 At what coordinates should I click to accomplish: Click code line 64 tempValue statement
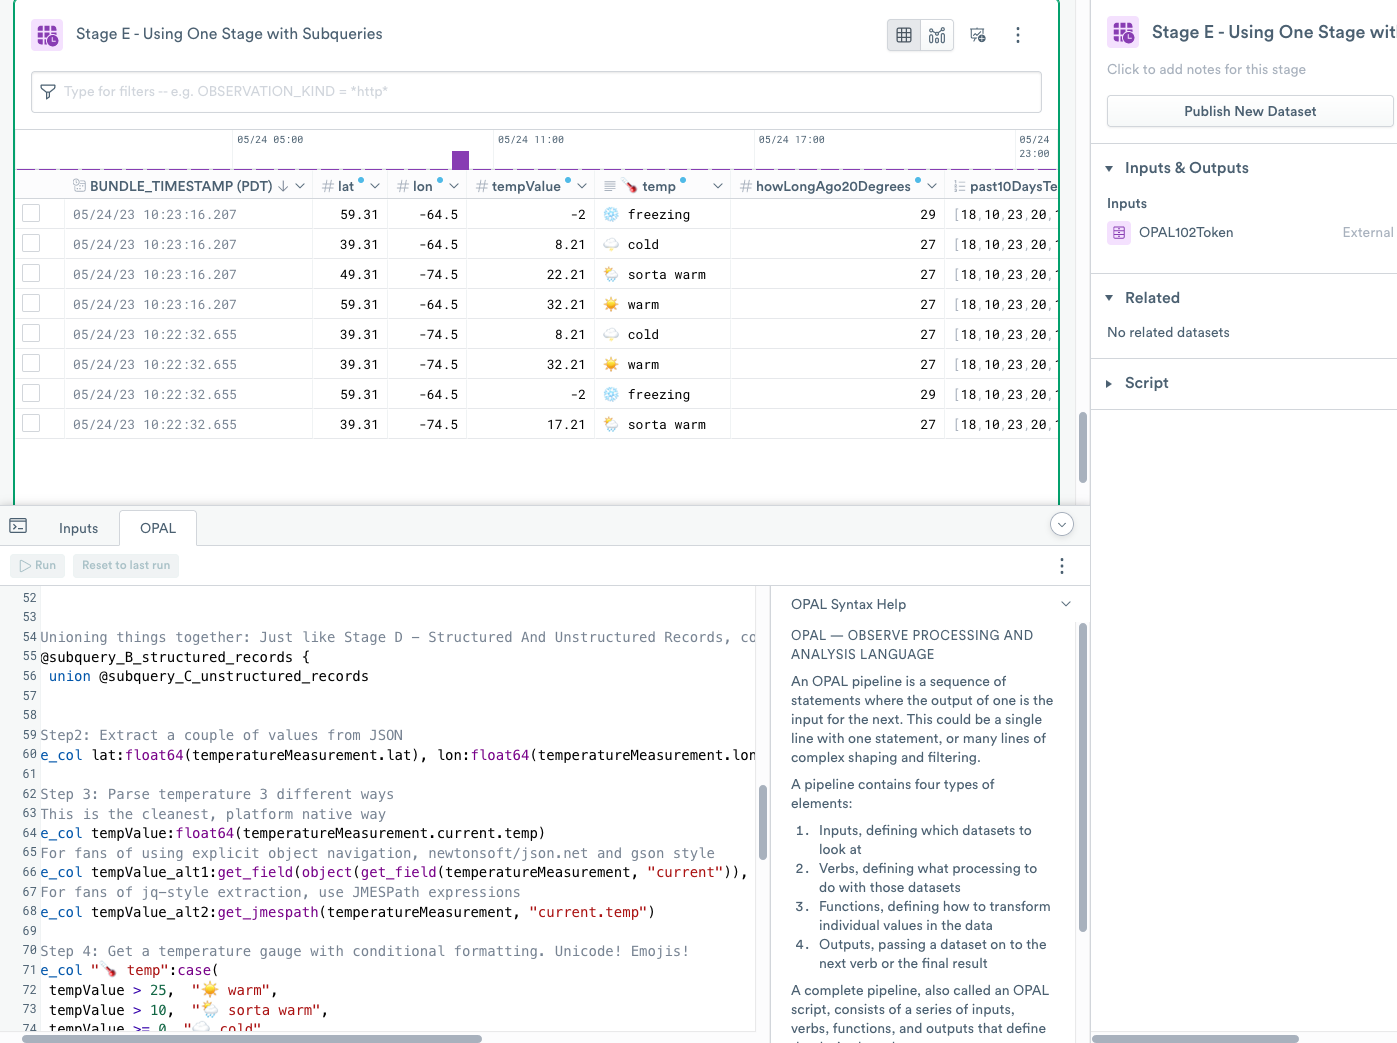(x=292, y=834)
